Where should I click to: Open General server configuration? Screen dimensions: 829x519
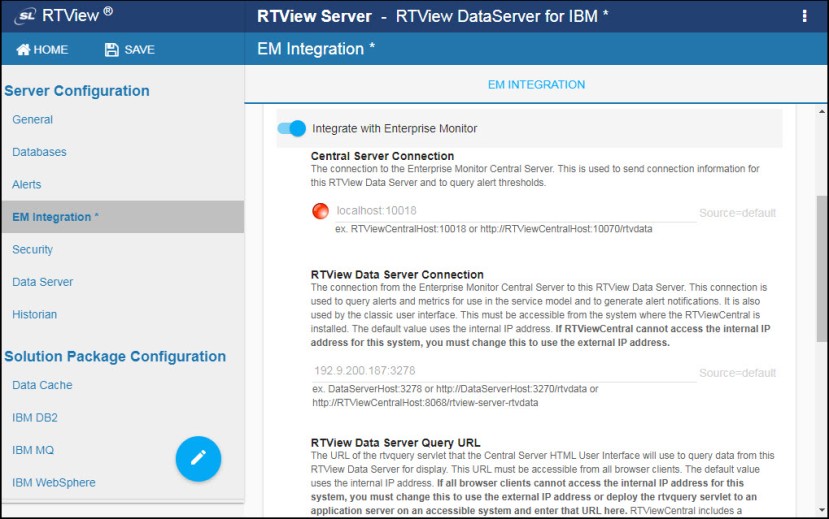(x=33, y=120)
